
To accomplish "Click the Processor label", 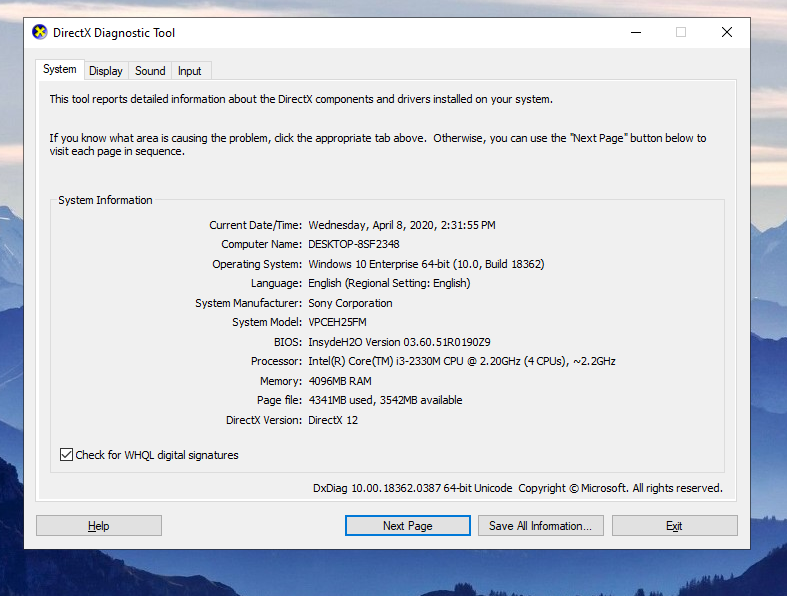I will pyautogui.click(x=277, y=362).
